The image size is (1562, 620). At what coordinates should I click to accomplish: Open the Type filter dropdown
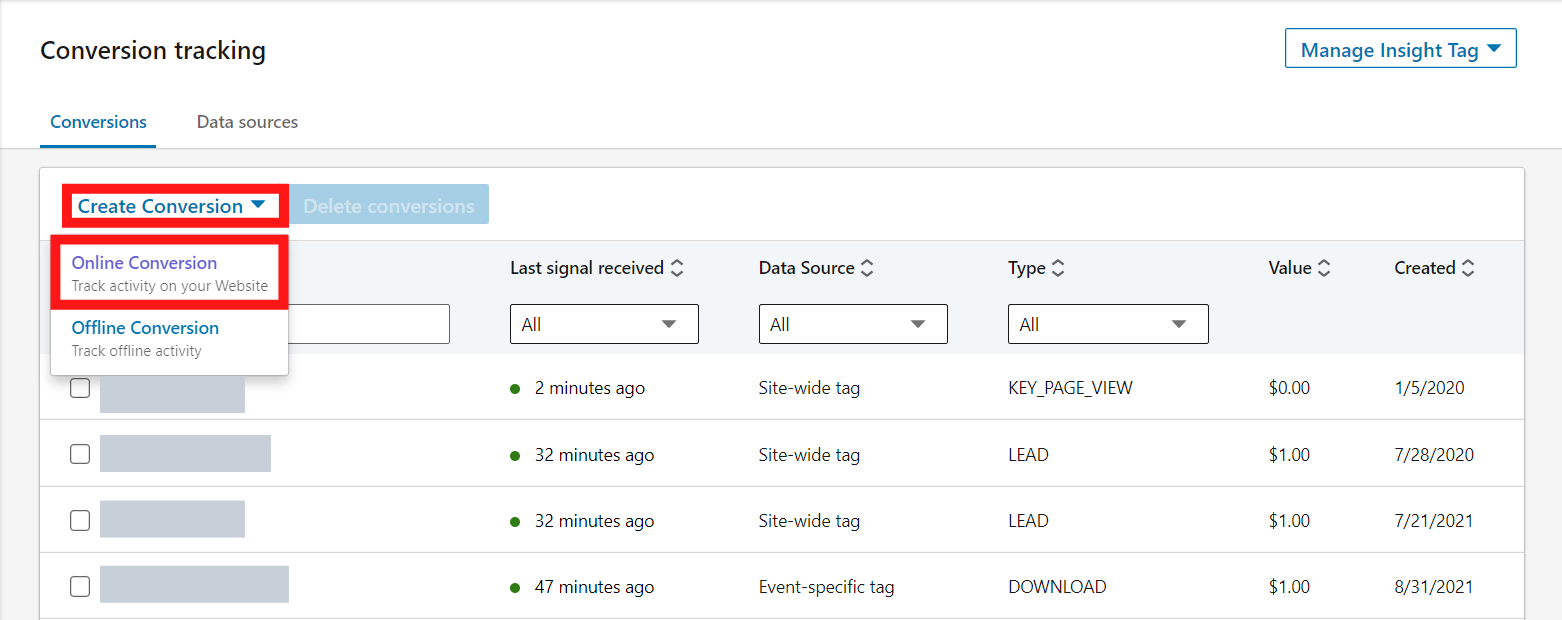pos(1108,324)
